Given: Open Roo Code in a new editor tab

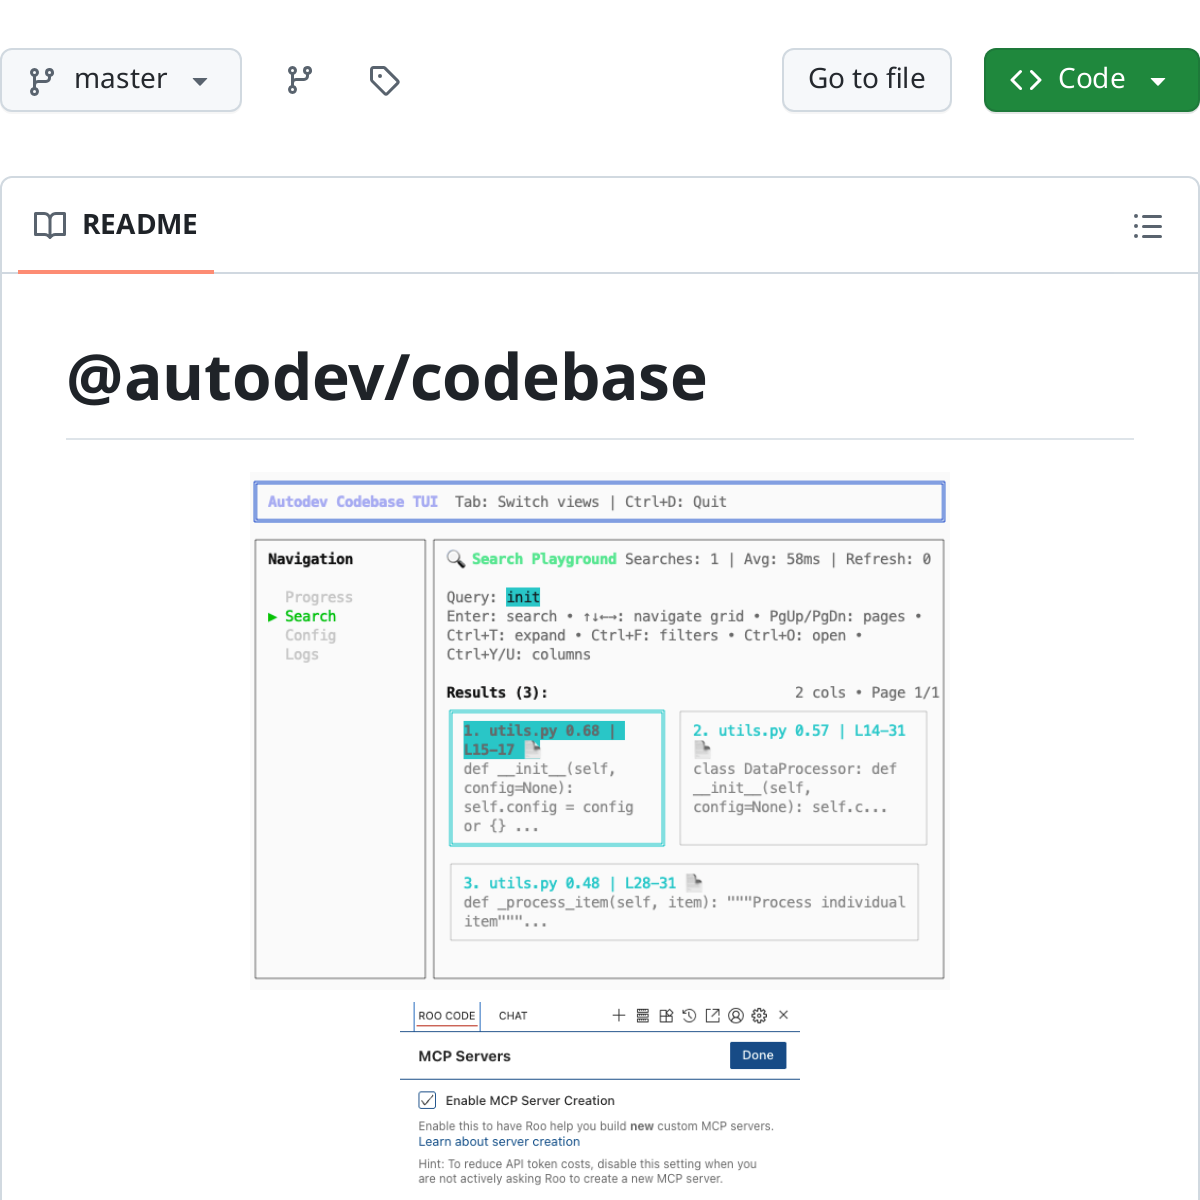Looking at the screenshot, I should point(712,1015).
